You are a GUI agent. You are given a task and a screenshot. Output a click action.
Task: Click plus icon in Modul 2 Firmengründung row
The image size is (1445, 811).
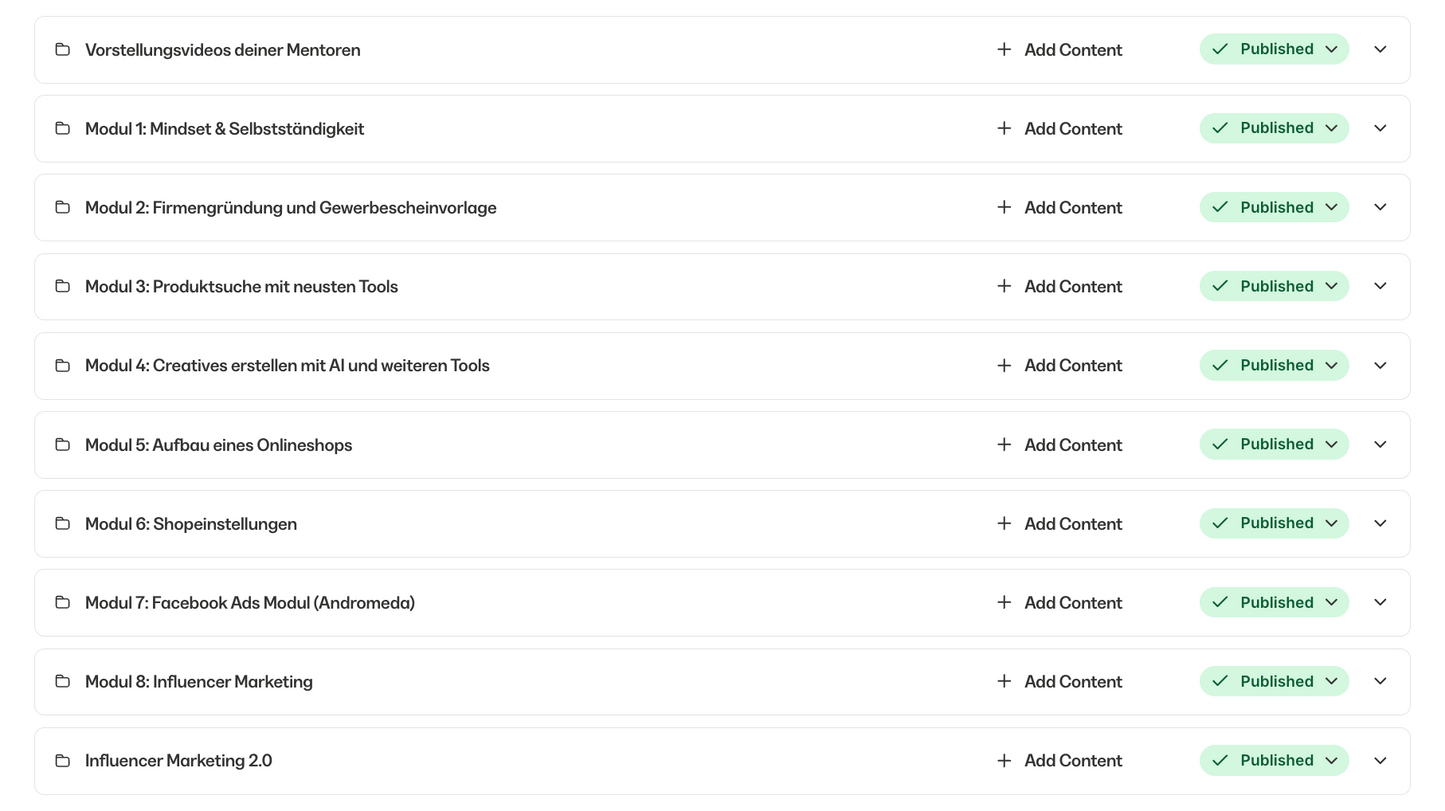click(x=1004, y=207)
